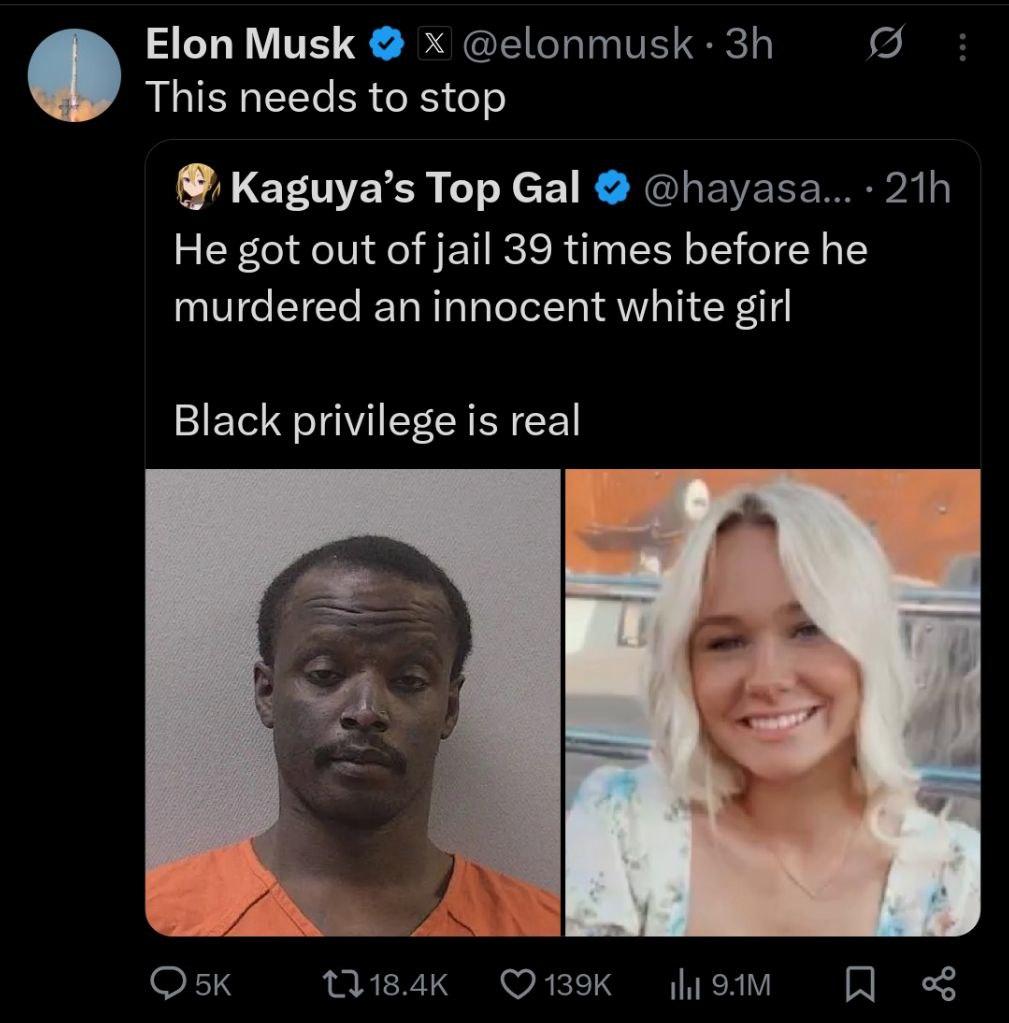The image size is (1009, 1023).
Task: Click the Elon Musk display name
Action: [x=250, y=44]
